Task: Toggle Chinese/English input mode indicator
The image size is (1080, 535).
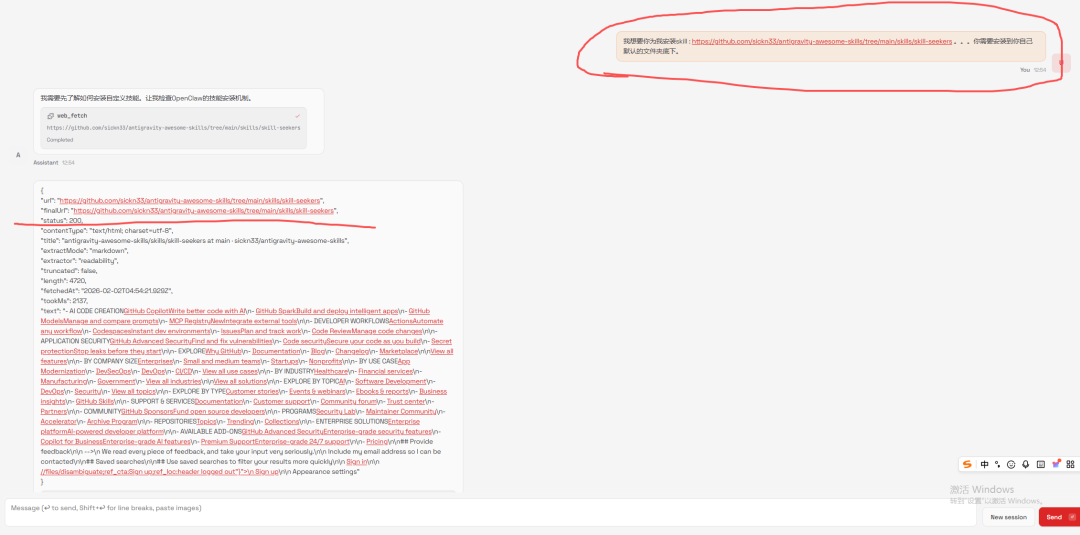Action: tap(984, 464)
